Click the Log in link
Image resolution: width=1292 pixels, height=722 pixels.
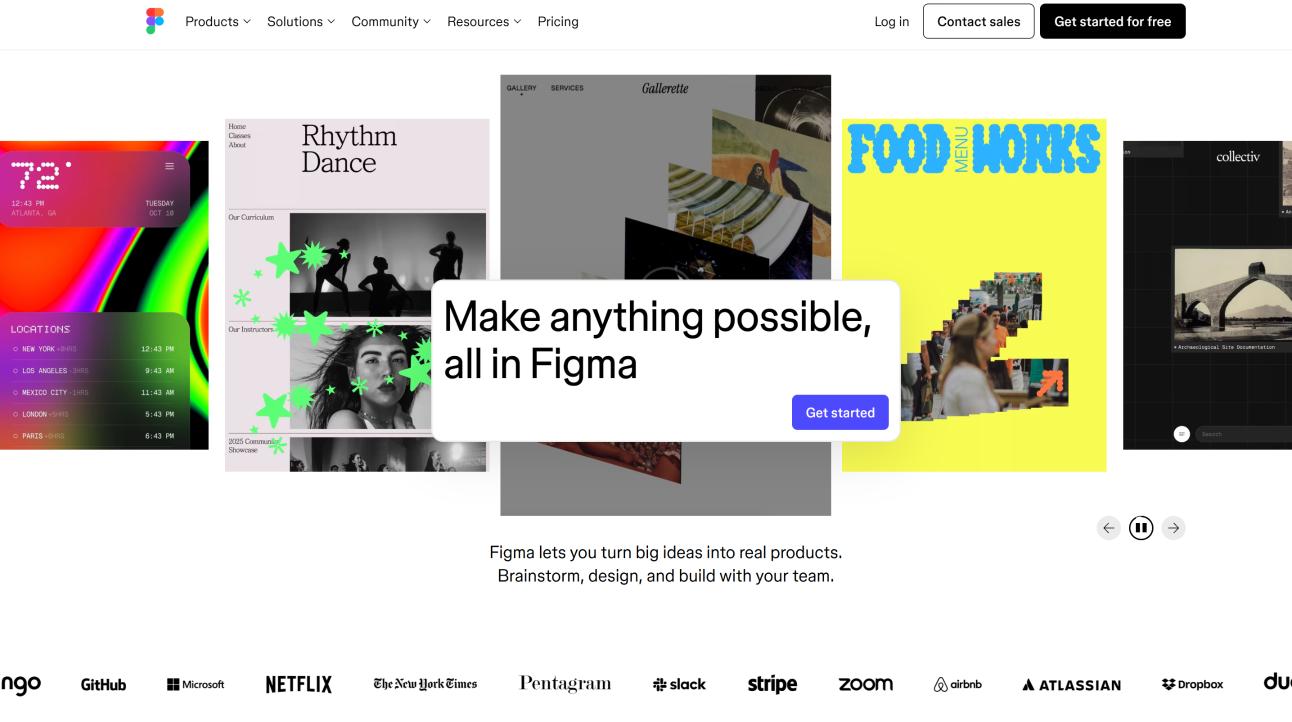pyautogui.click(x=892, y=21)
